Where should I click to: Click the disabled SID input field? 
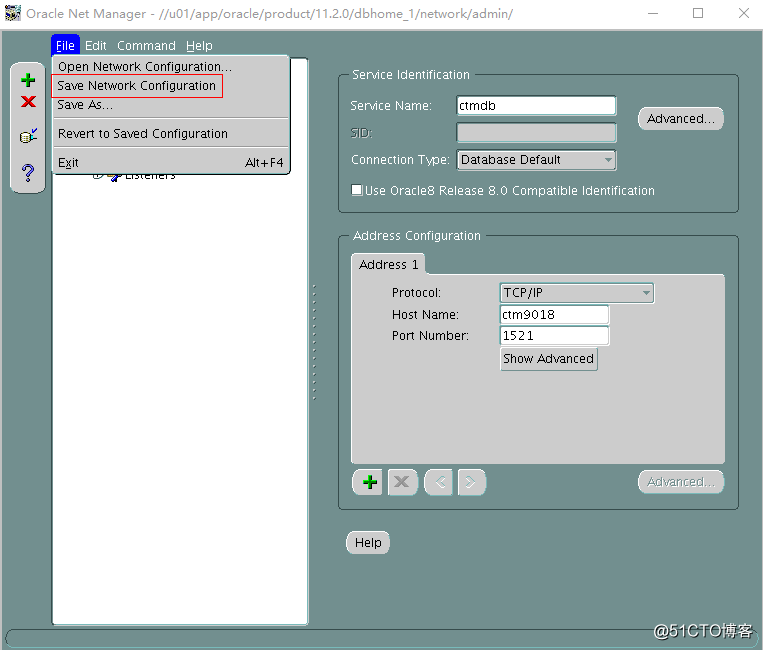coord(536,133)
